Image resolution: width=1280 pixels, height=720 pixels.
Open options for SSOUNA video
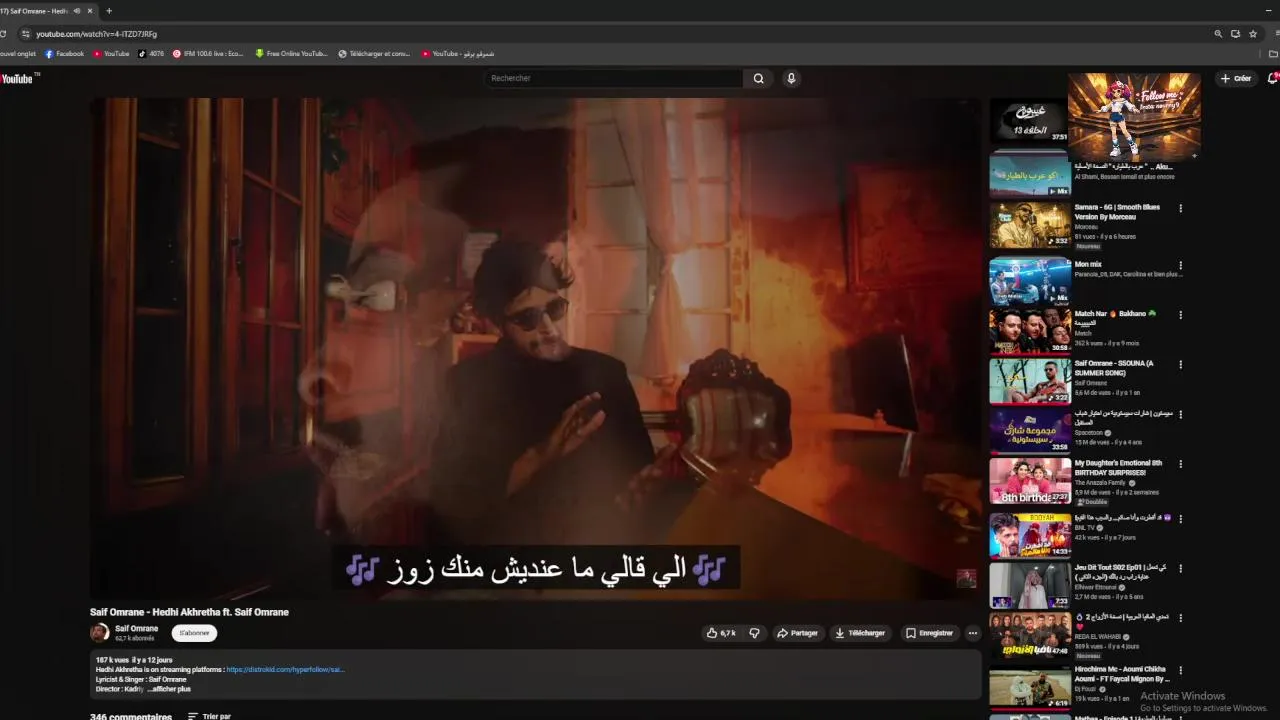pyautogui.click(x=1181, y=365)
